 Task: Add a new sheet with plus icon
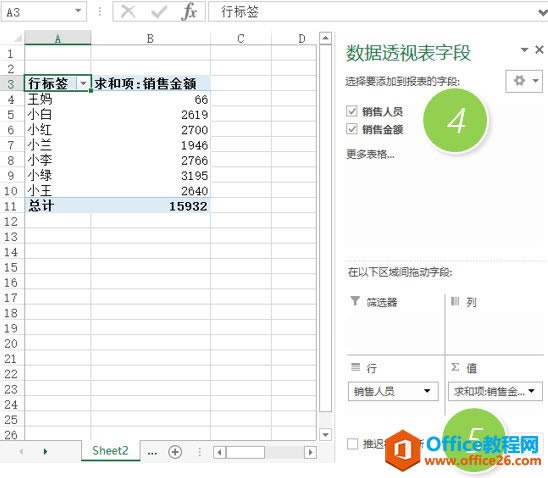coord(175,452)
